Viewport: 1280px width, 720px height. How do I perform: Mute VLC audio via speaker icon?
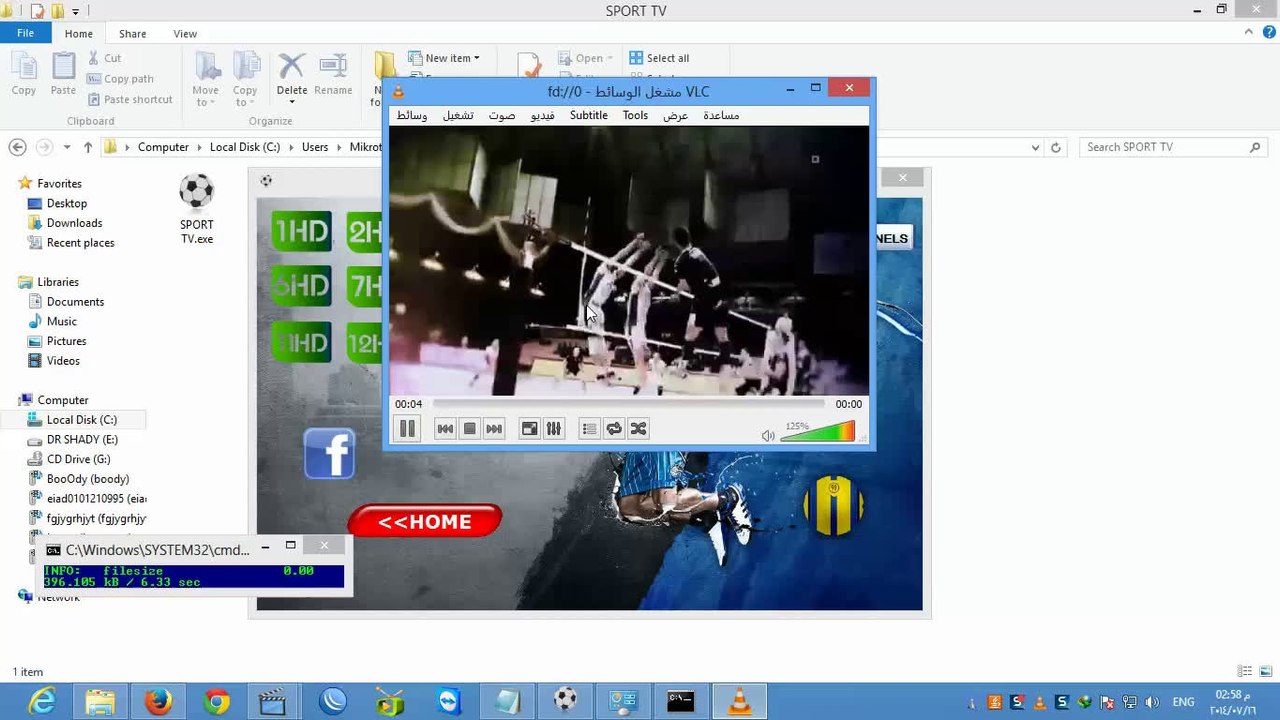[768, 436]
